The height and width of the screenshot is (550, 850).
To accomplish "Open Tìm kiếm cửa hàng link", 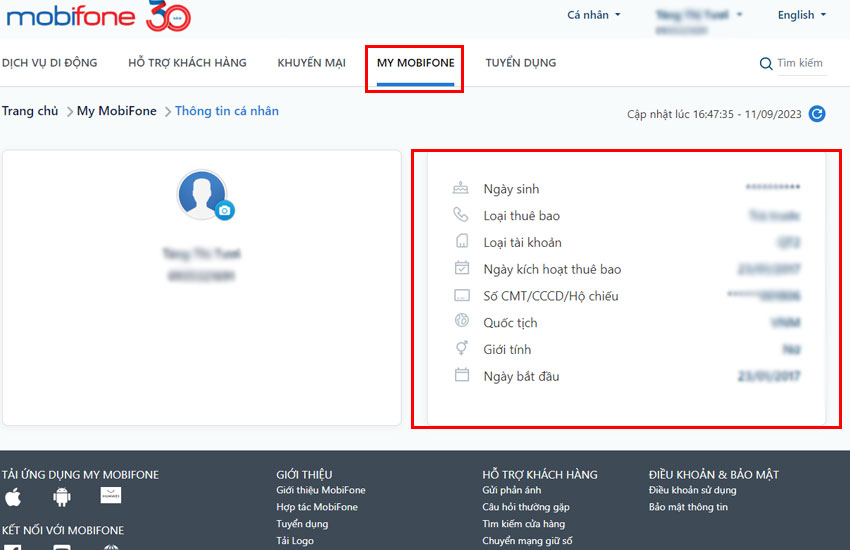I will pos(523,524).
